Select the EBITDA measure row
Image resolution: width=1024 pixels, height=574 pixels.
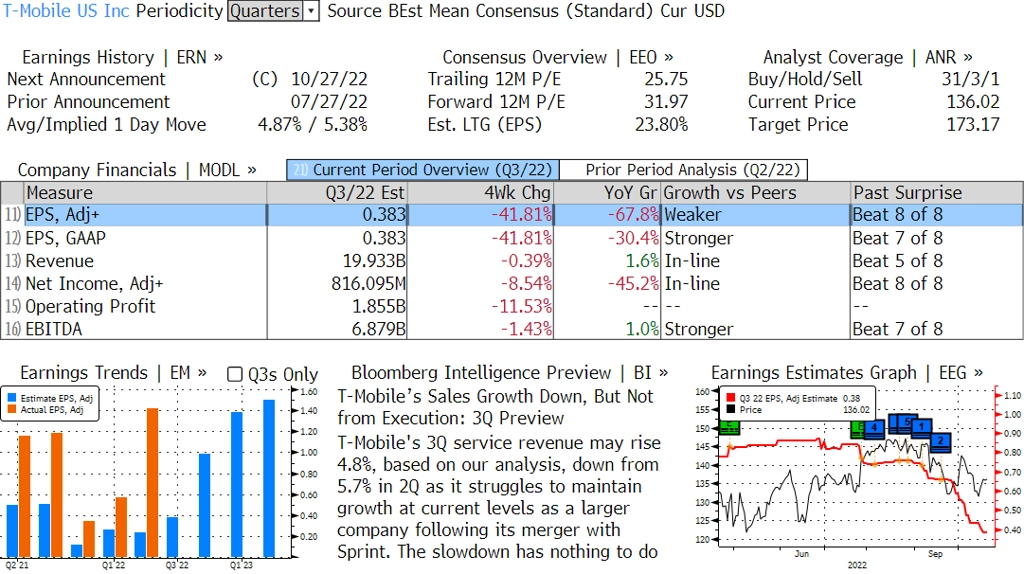tap(511, 329)
